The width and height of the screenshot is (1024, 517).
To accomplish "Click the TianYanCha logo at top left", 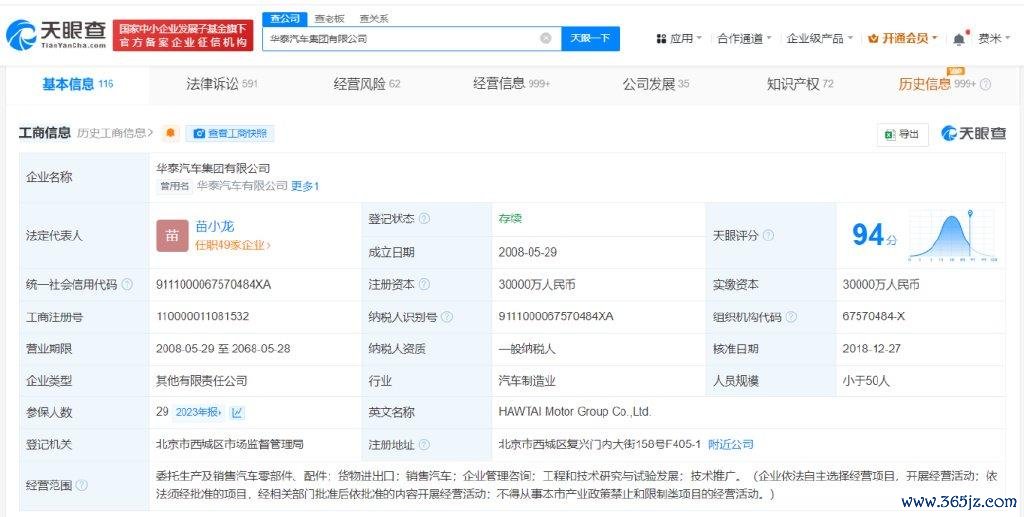I will click(56, 35).
